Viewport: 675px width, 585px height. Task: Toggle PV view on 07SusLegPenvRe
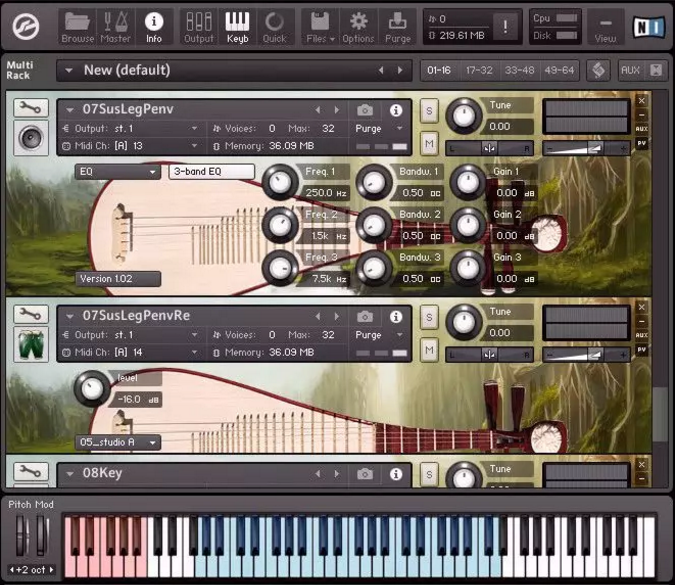coord(641,350)
